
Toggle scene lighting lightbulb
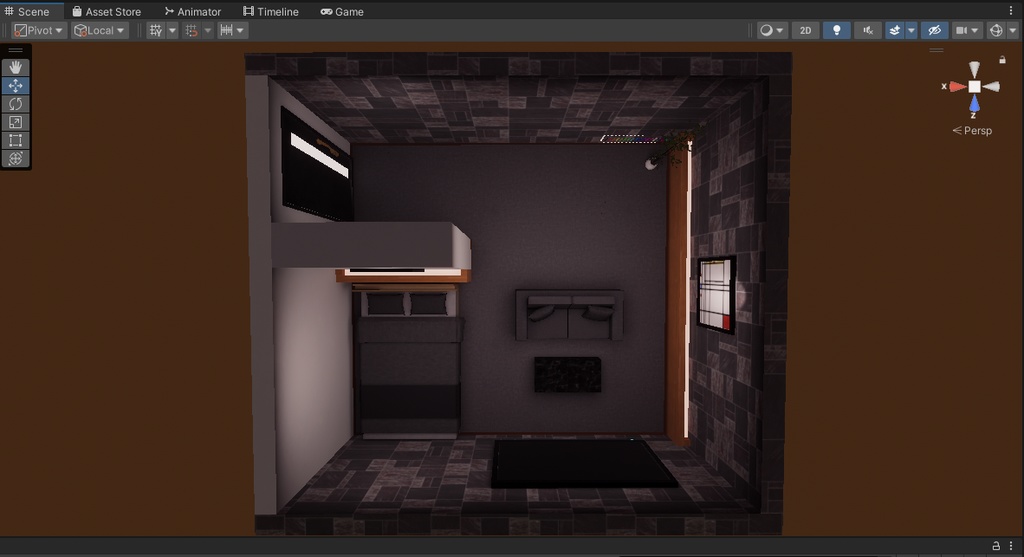(x=837, y=30)
